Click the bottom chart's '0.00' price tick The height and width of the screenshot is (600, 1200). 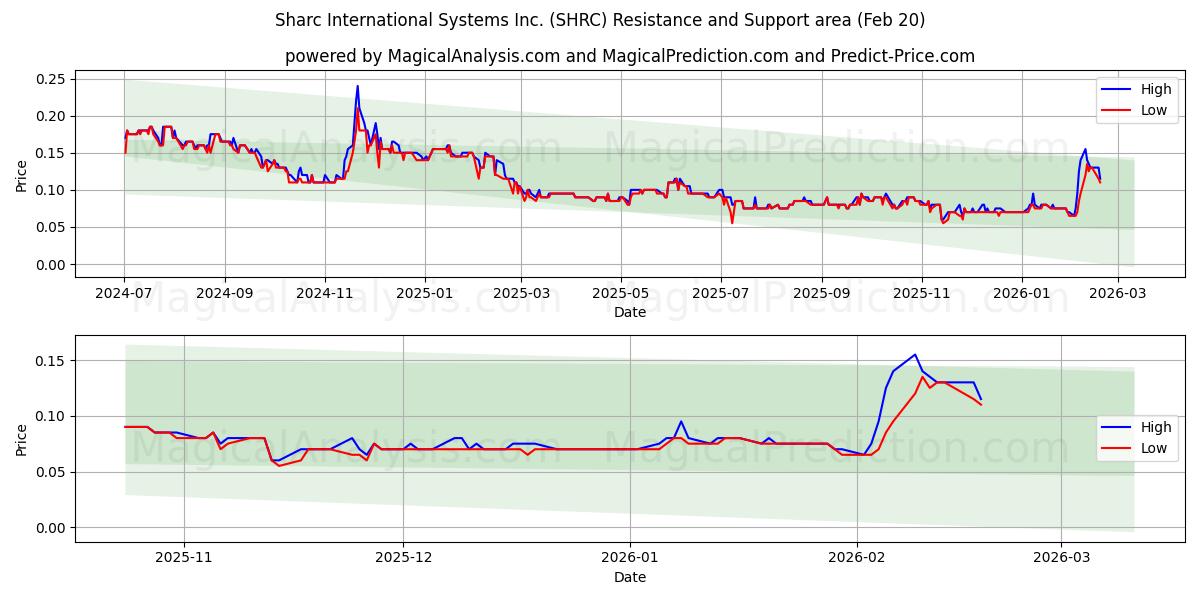click(51, 528)
